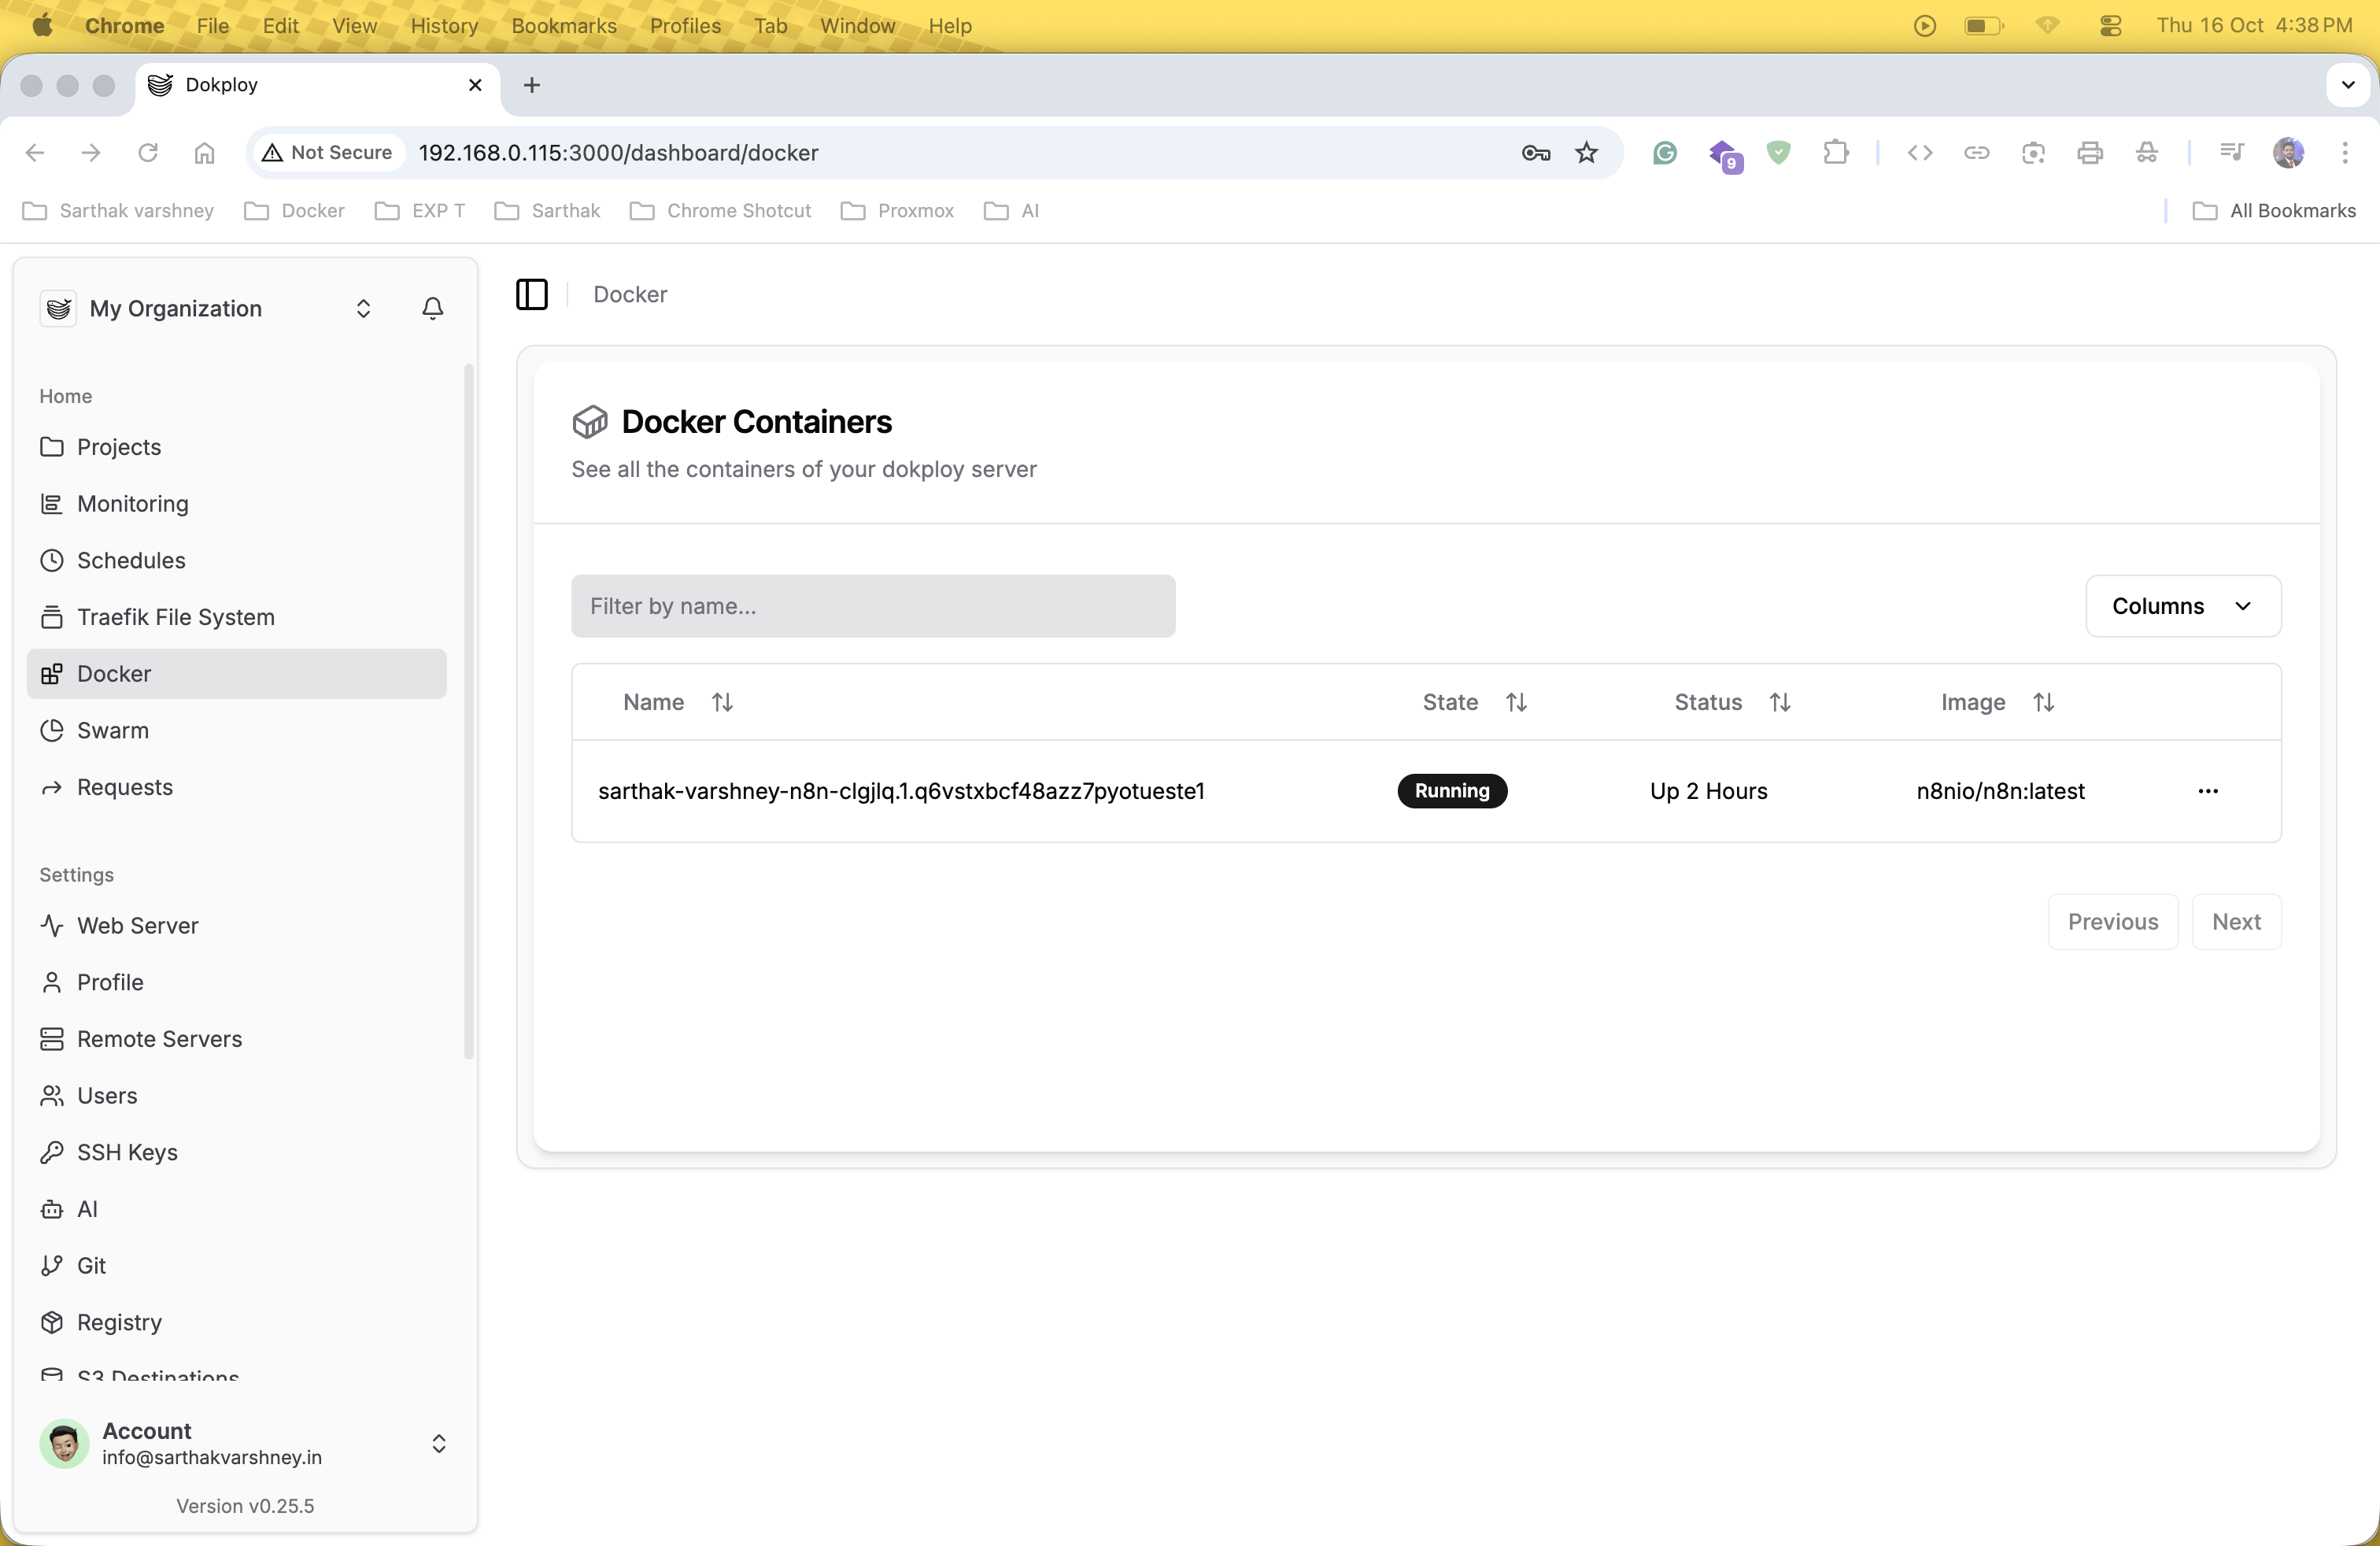
Task: Click the Previous pagination button
Action: (2112, 921)
